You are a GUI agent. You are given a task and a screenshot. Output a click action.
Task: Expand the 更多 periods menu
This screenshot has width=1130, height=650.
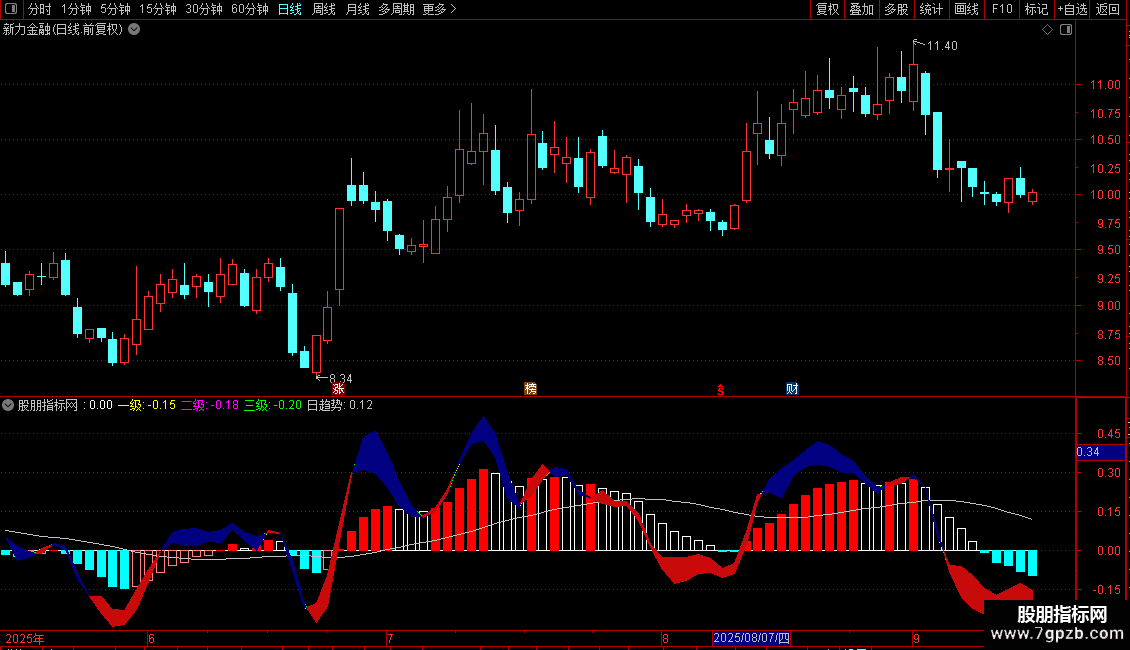(x=440, y=9)
